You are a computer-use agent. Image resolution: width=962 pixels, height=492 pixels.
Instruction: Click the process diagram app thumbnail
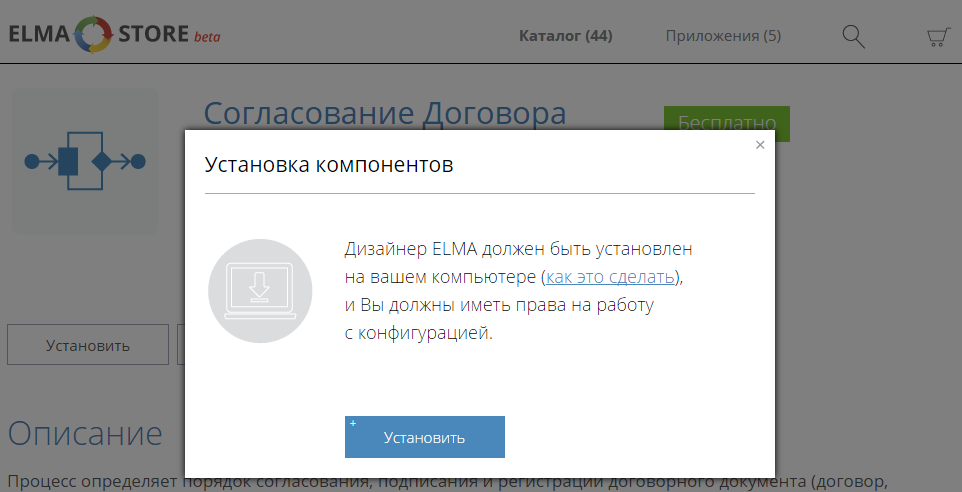pyautogui.click(x=85, y=161)
